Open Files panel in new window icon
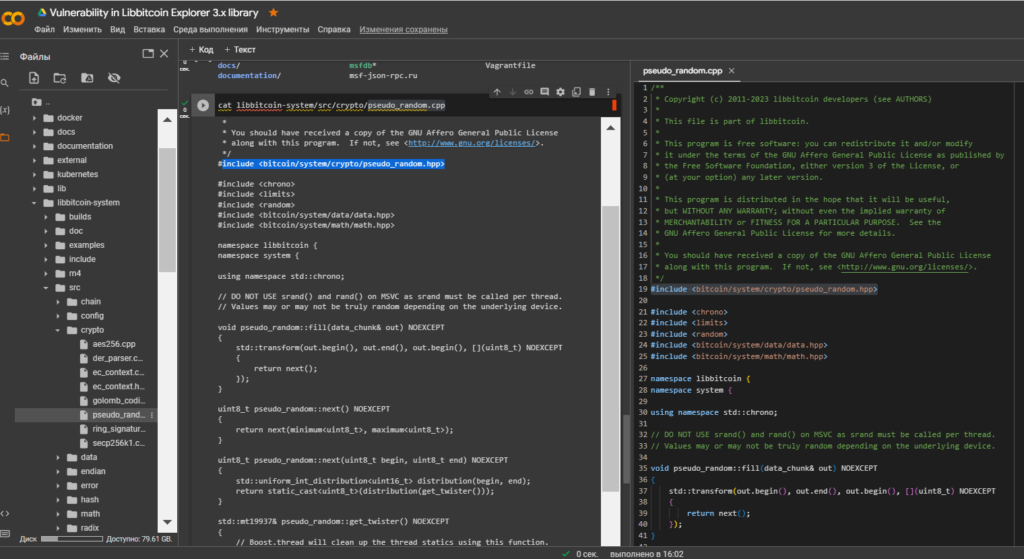 pyautogui.click(x=148, y=54)
